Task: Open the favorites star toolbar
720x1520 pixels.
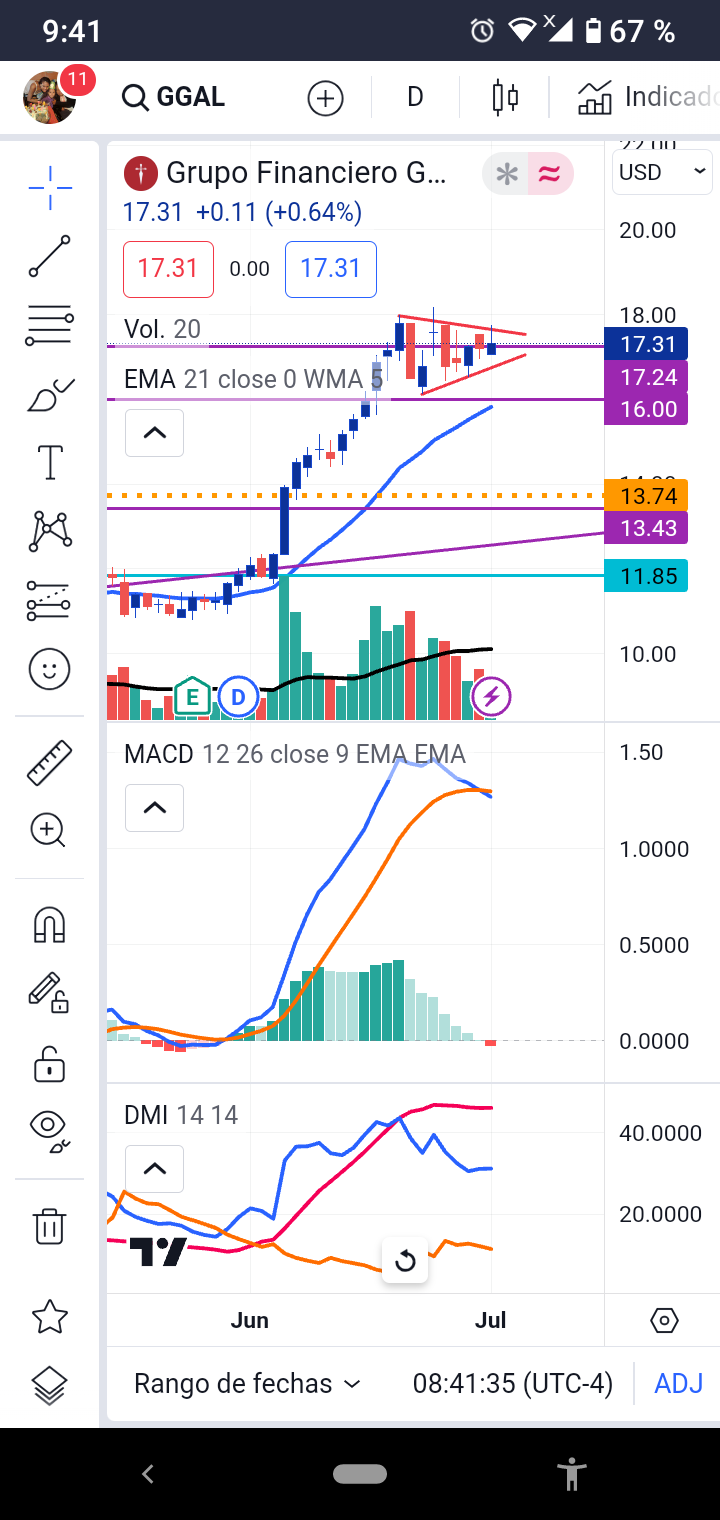Action: click(49, 1317)
